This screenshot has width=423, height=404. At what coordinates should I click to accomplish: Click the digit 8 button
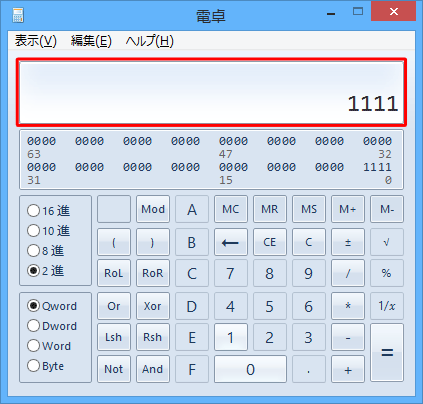[x=270, y=273]
